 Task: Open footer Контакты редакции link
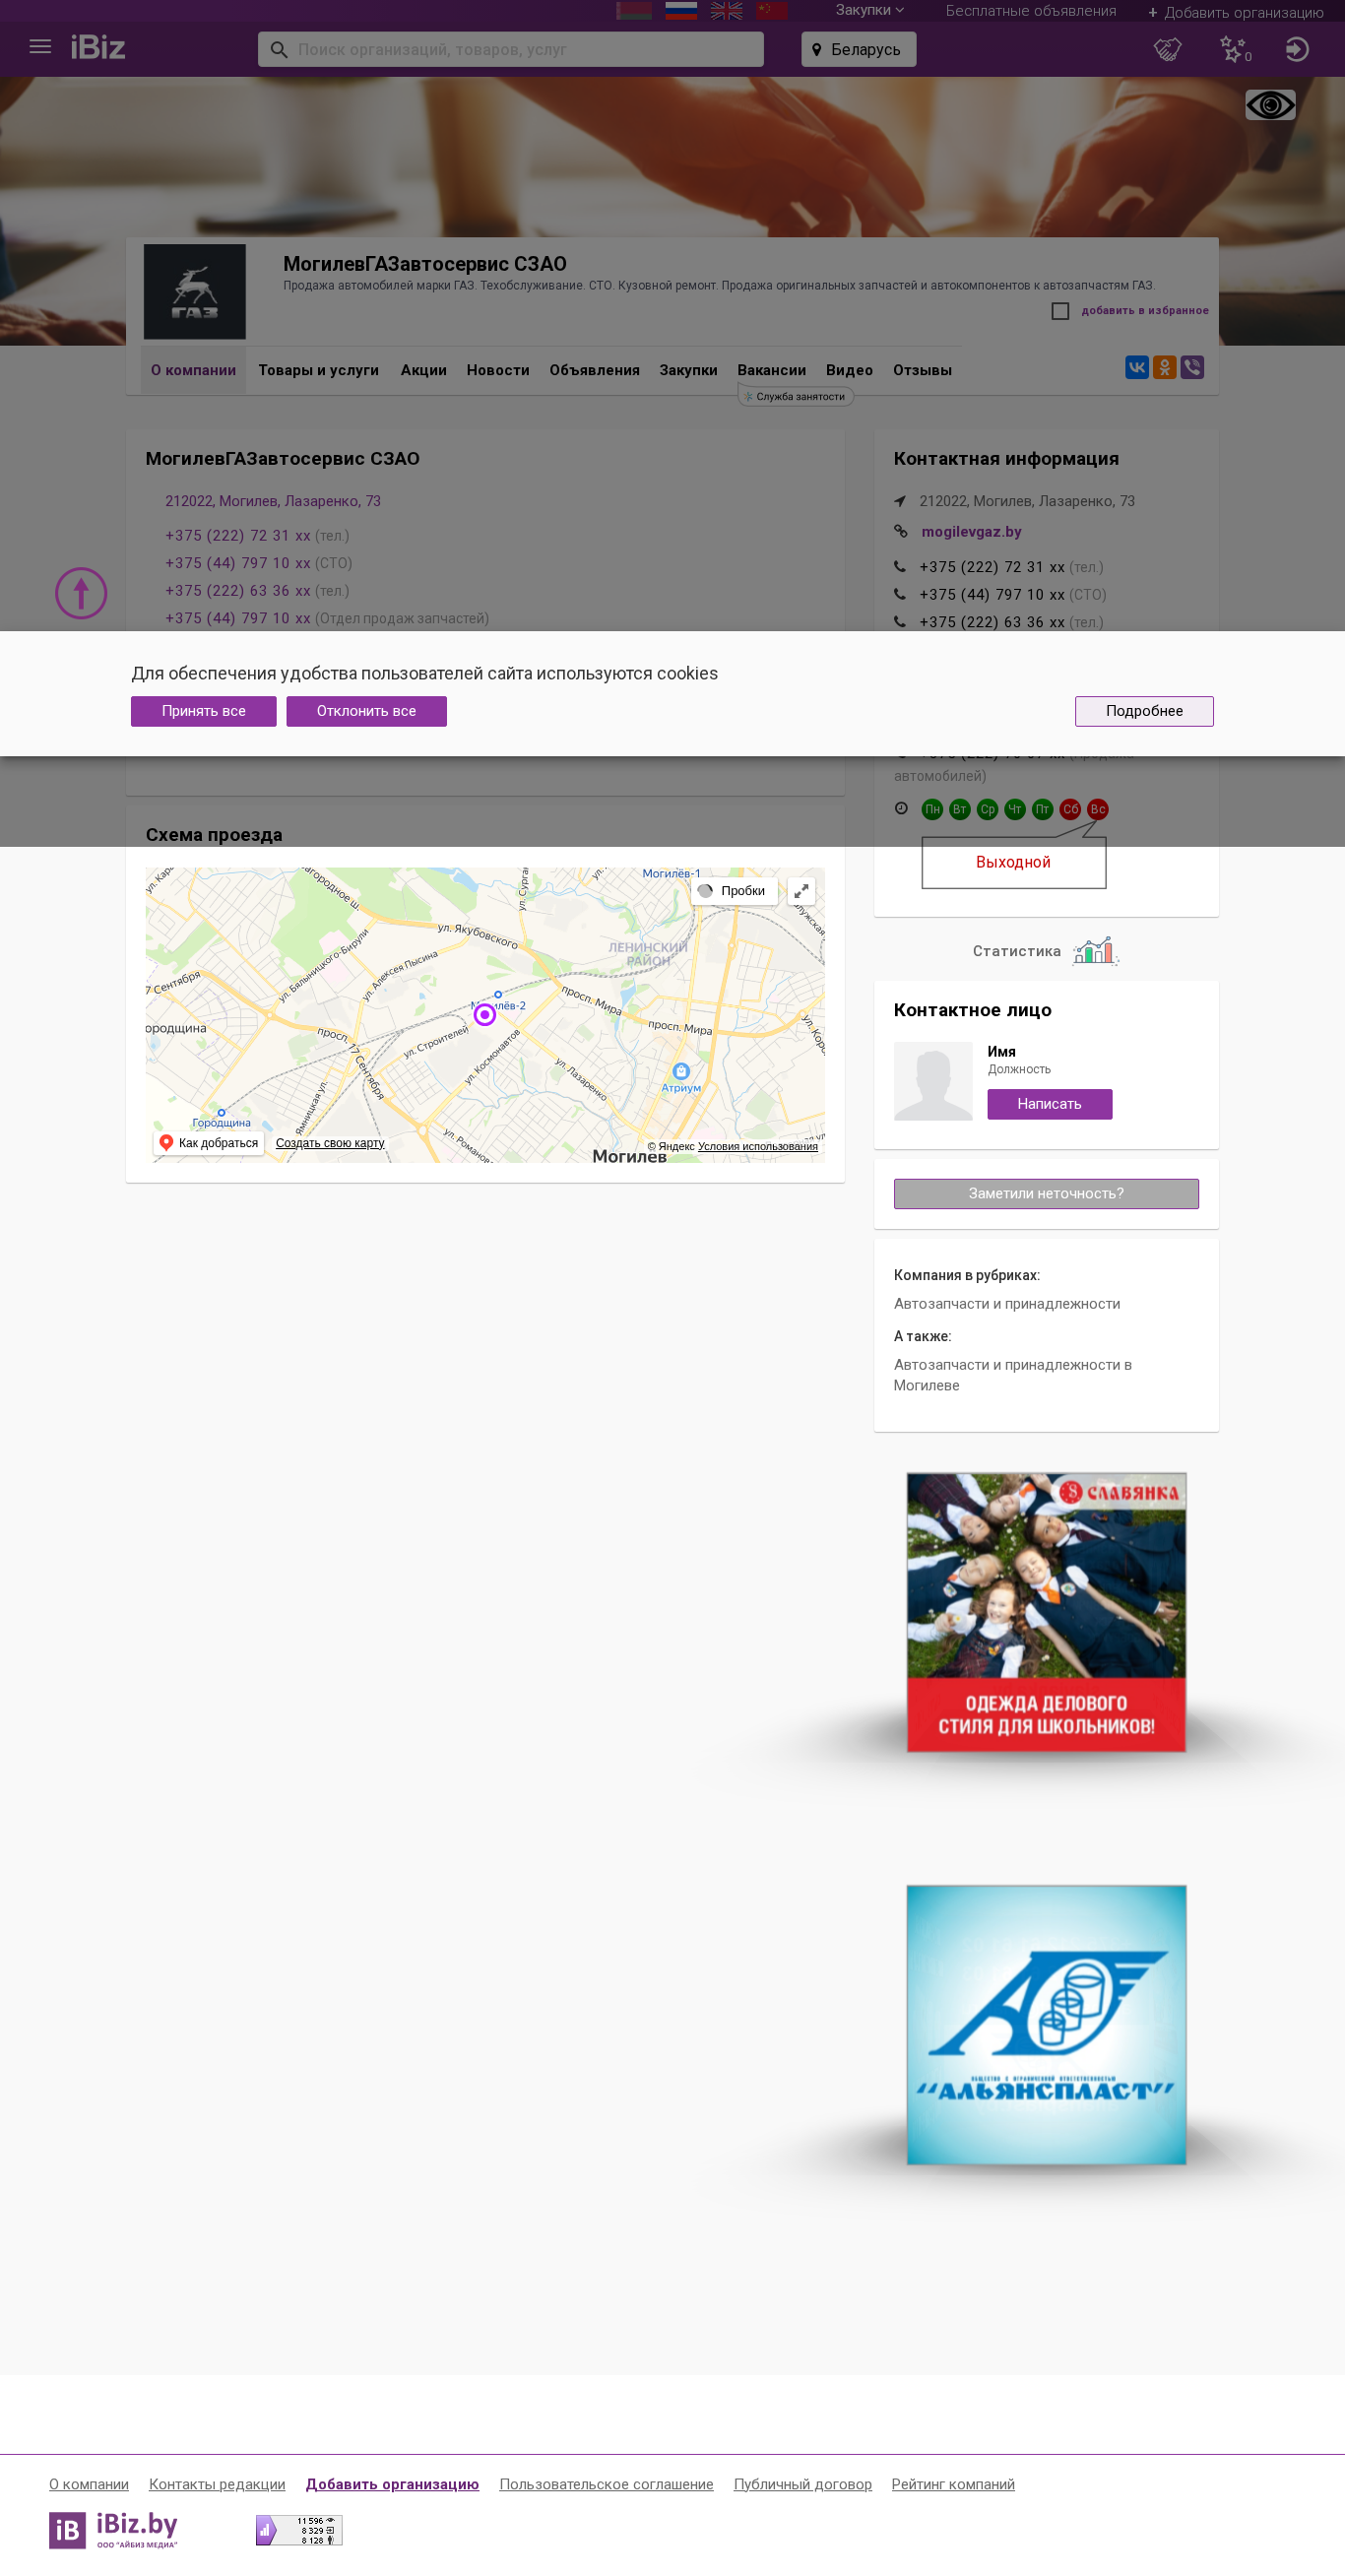217,2484
